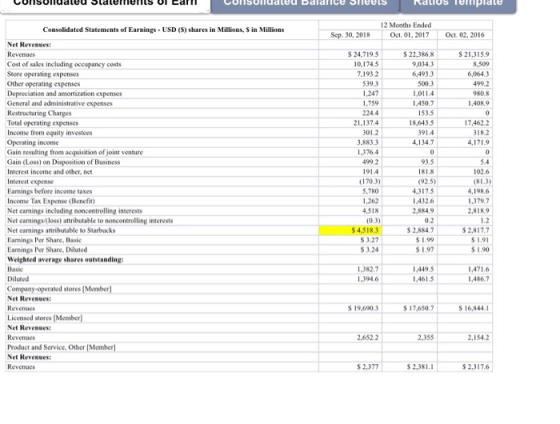Click 'Earnings before income taxes' label
Screen dimensions: 560x424
pos(50,191)
